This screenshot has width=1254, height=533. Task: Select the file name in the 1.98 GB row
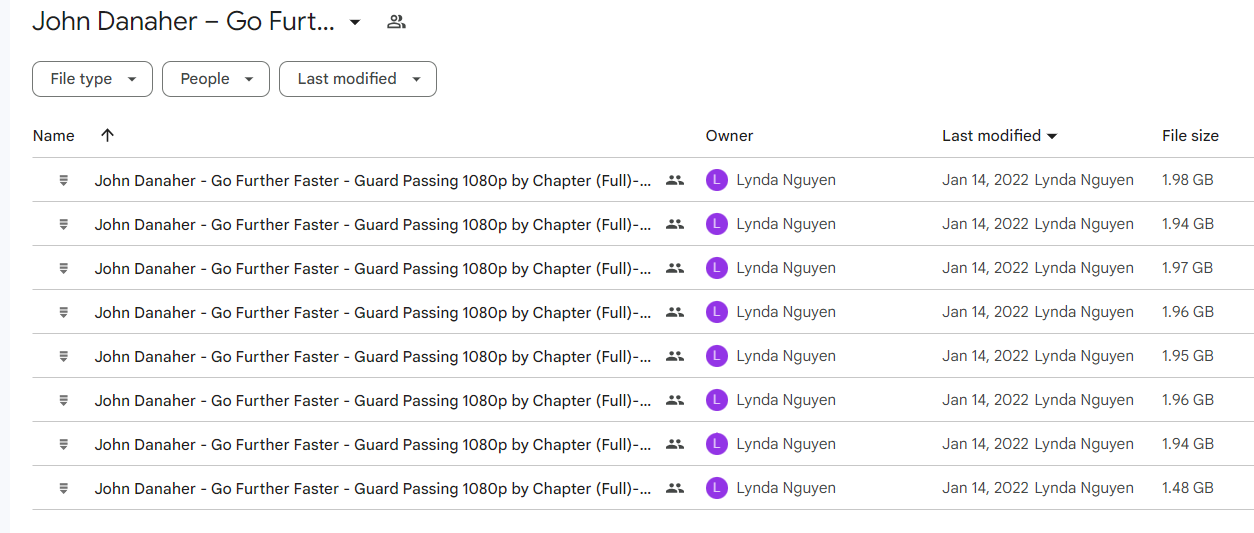tap(373, 181)
